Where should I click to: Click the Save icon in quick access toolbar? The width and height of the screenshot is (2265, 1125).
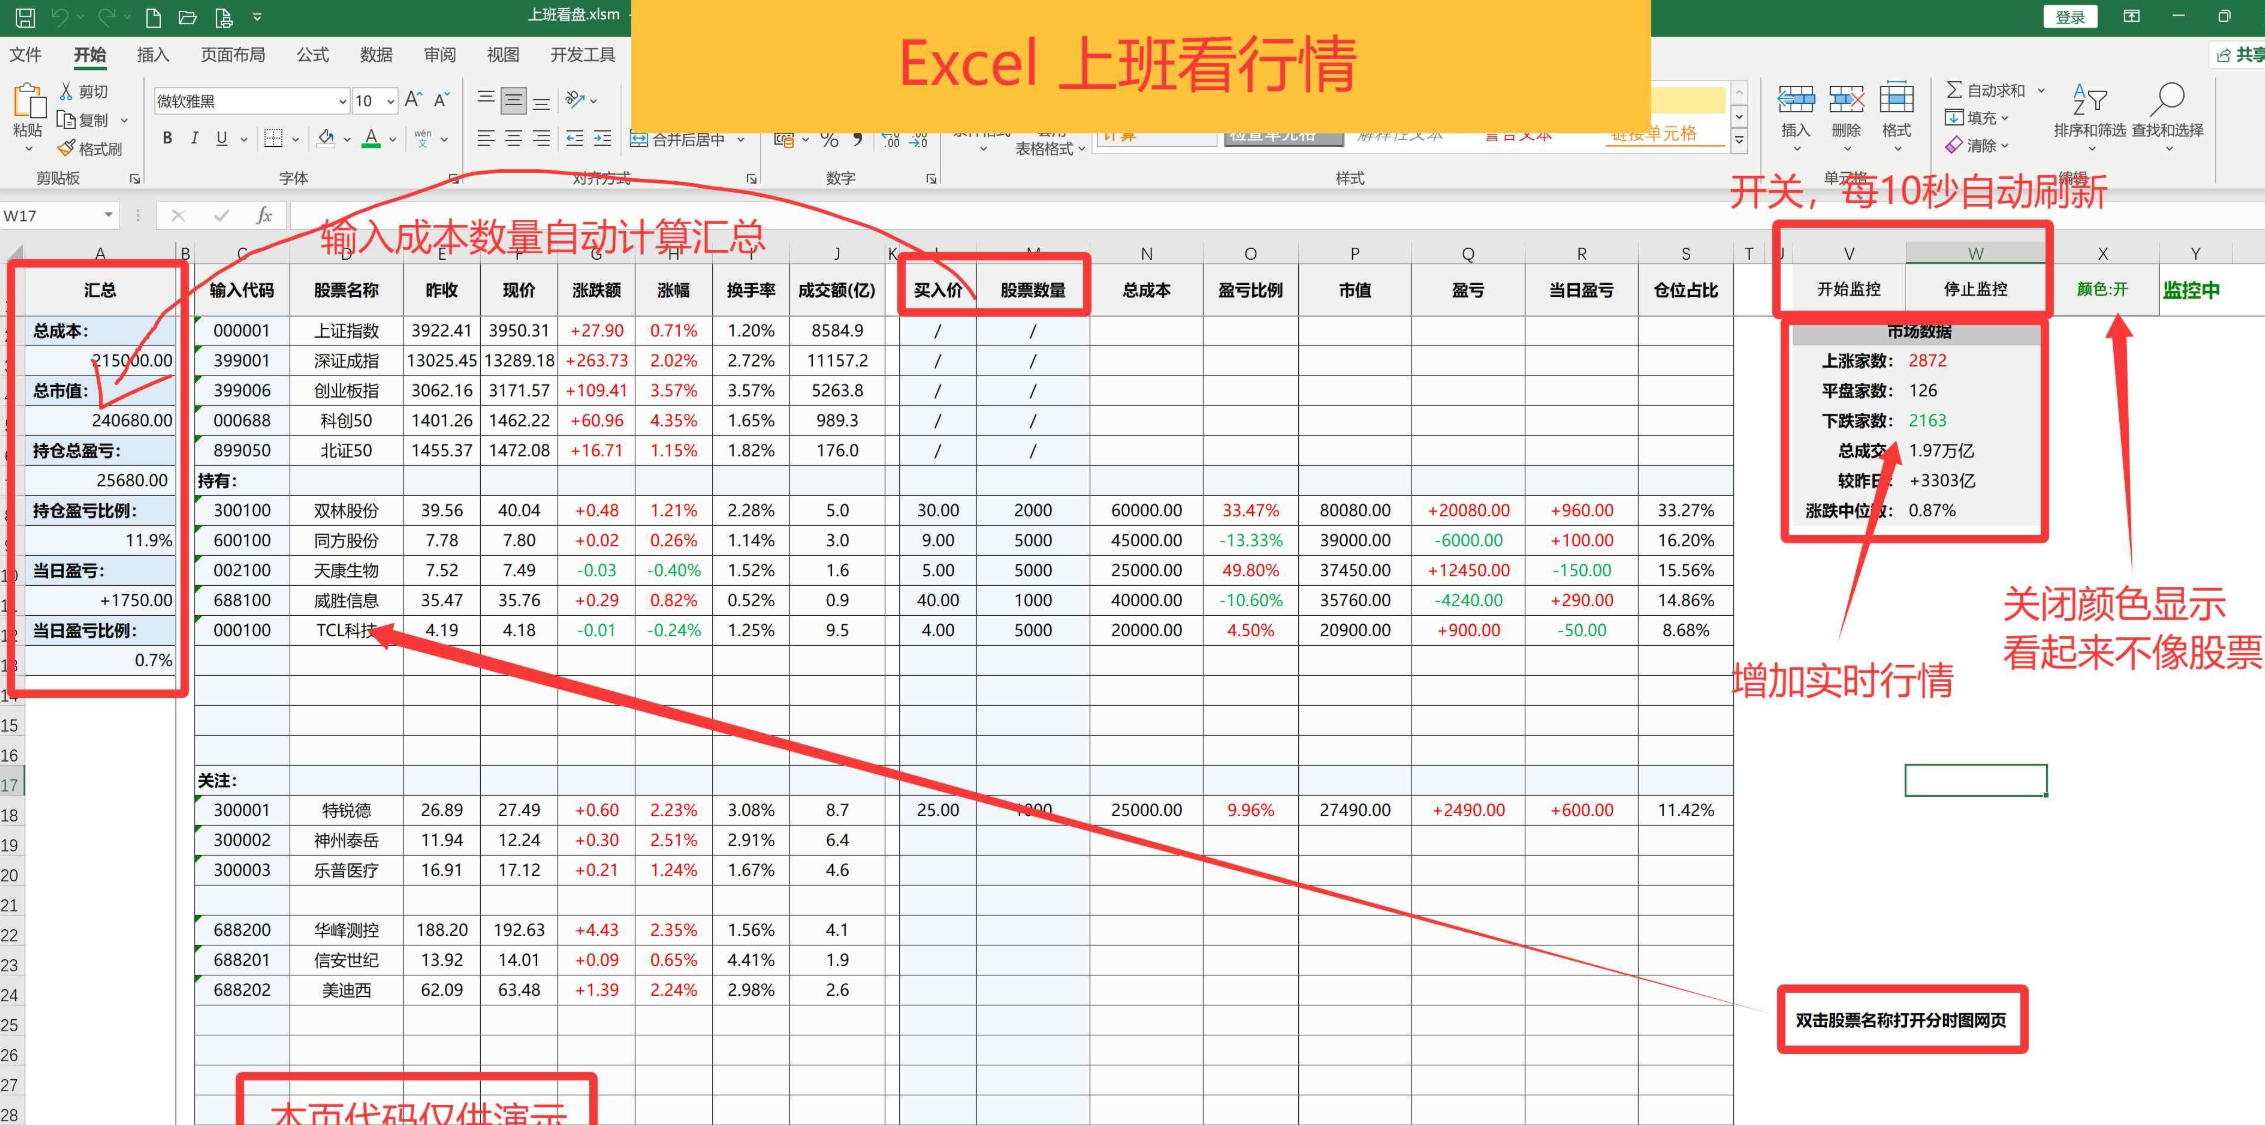click(25, 17)
